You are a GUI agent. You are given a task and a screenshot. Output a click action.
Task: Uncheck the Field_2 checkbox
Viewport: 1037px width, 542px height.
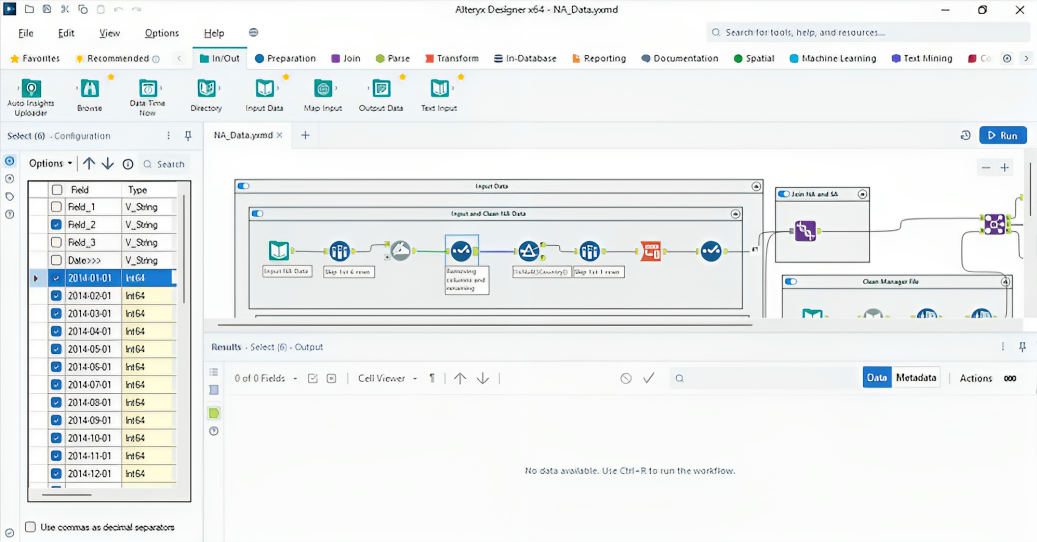pyautogui.click(x=56, y=225)
